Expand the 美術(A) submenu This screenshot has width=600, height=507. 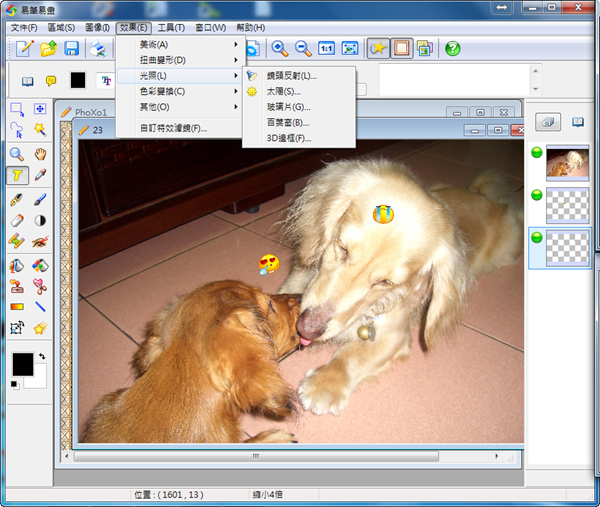(x=181, y=45)
